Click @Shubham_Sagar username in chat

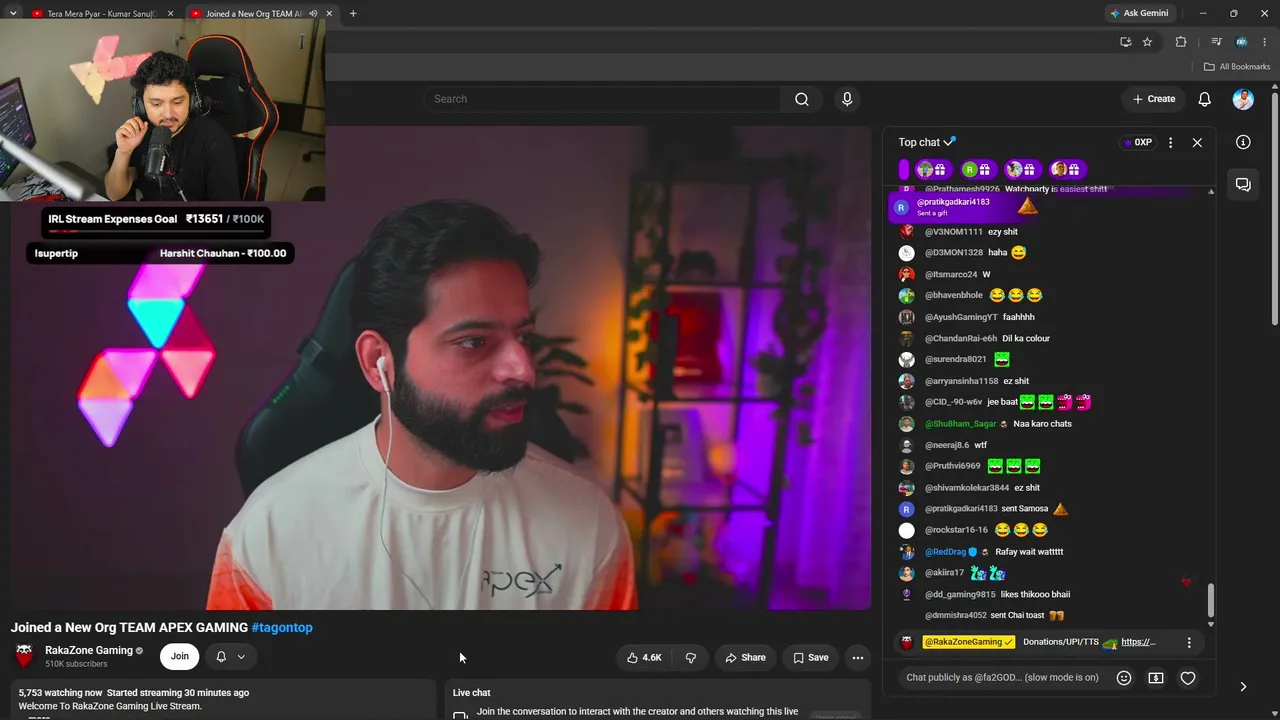[960, 424]
